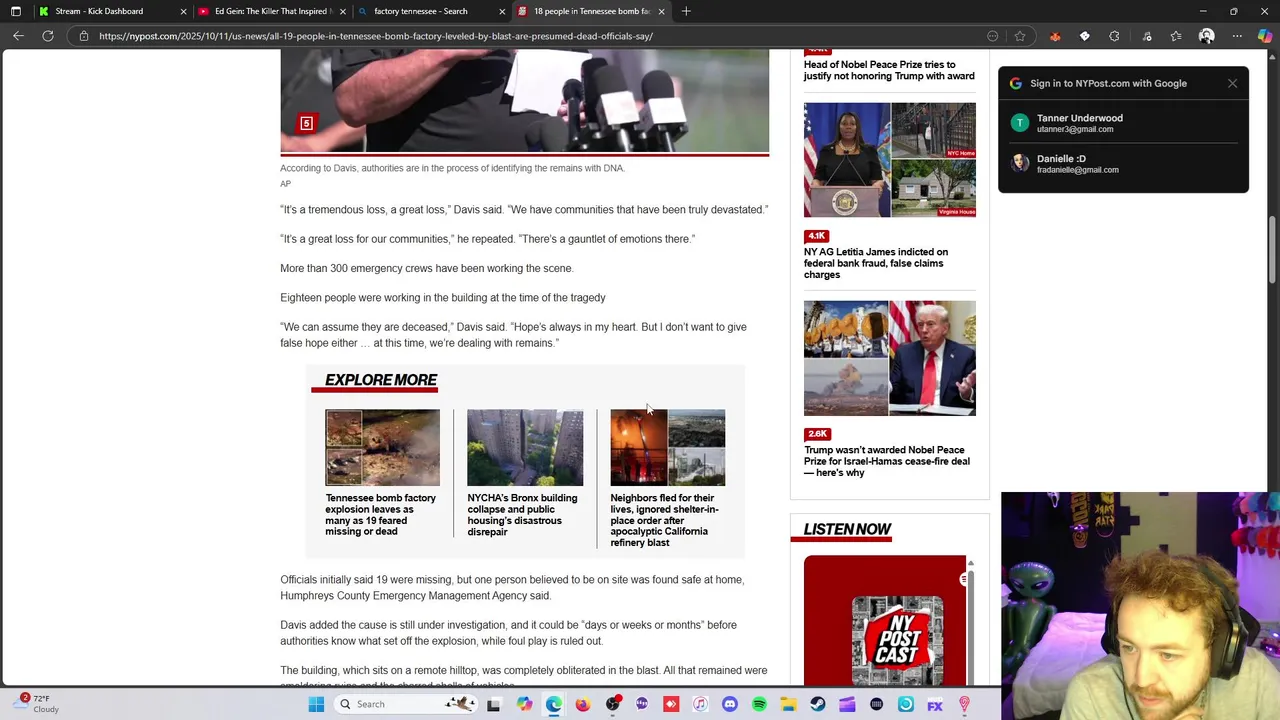Click the Microsoft Edge taskbar icon
The image size is (1280, 720).
[x=553, y=704]
